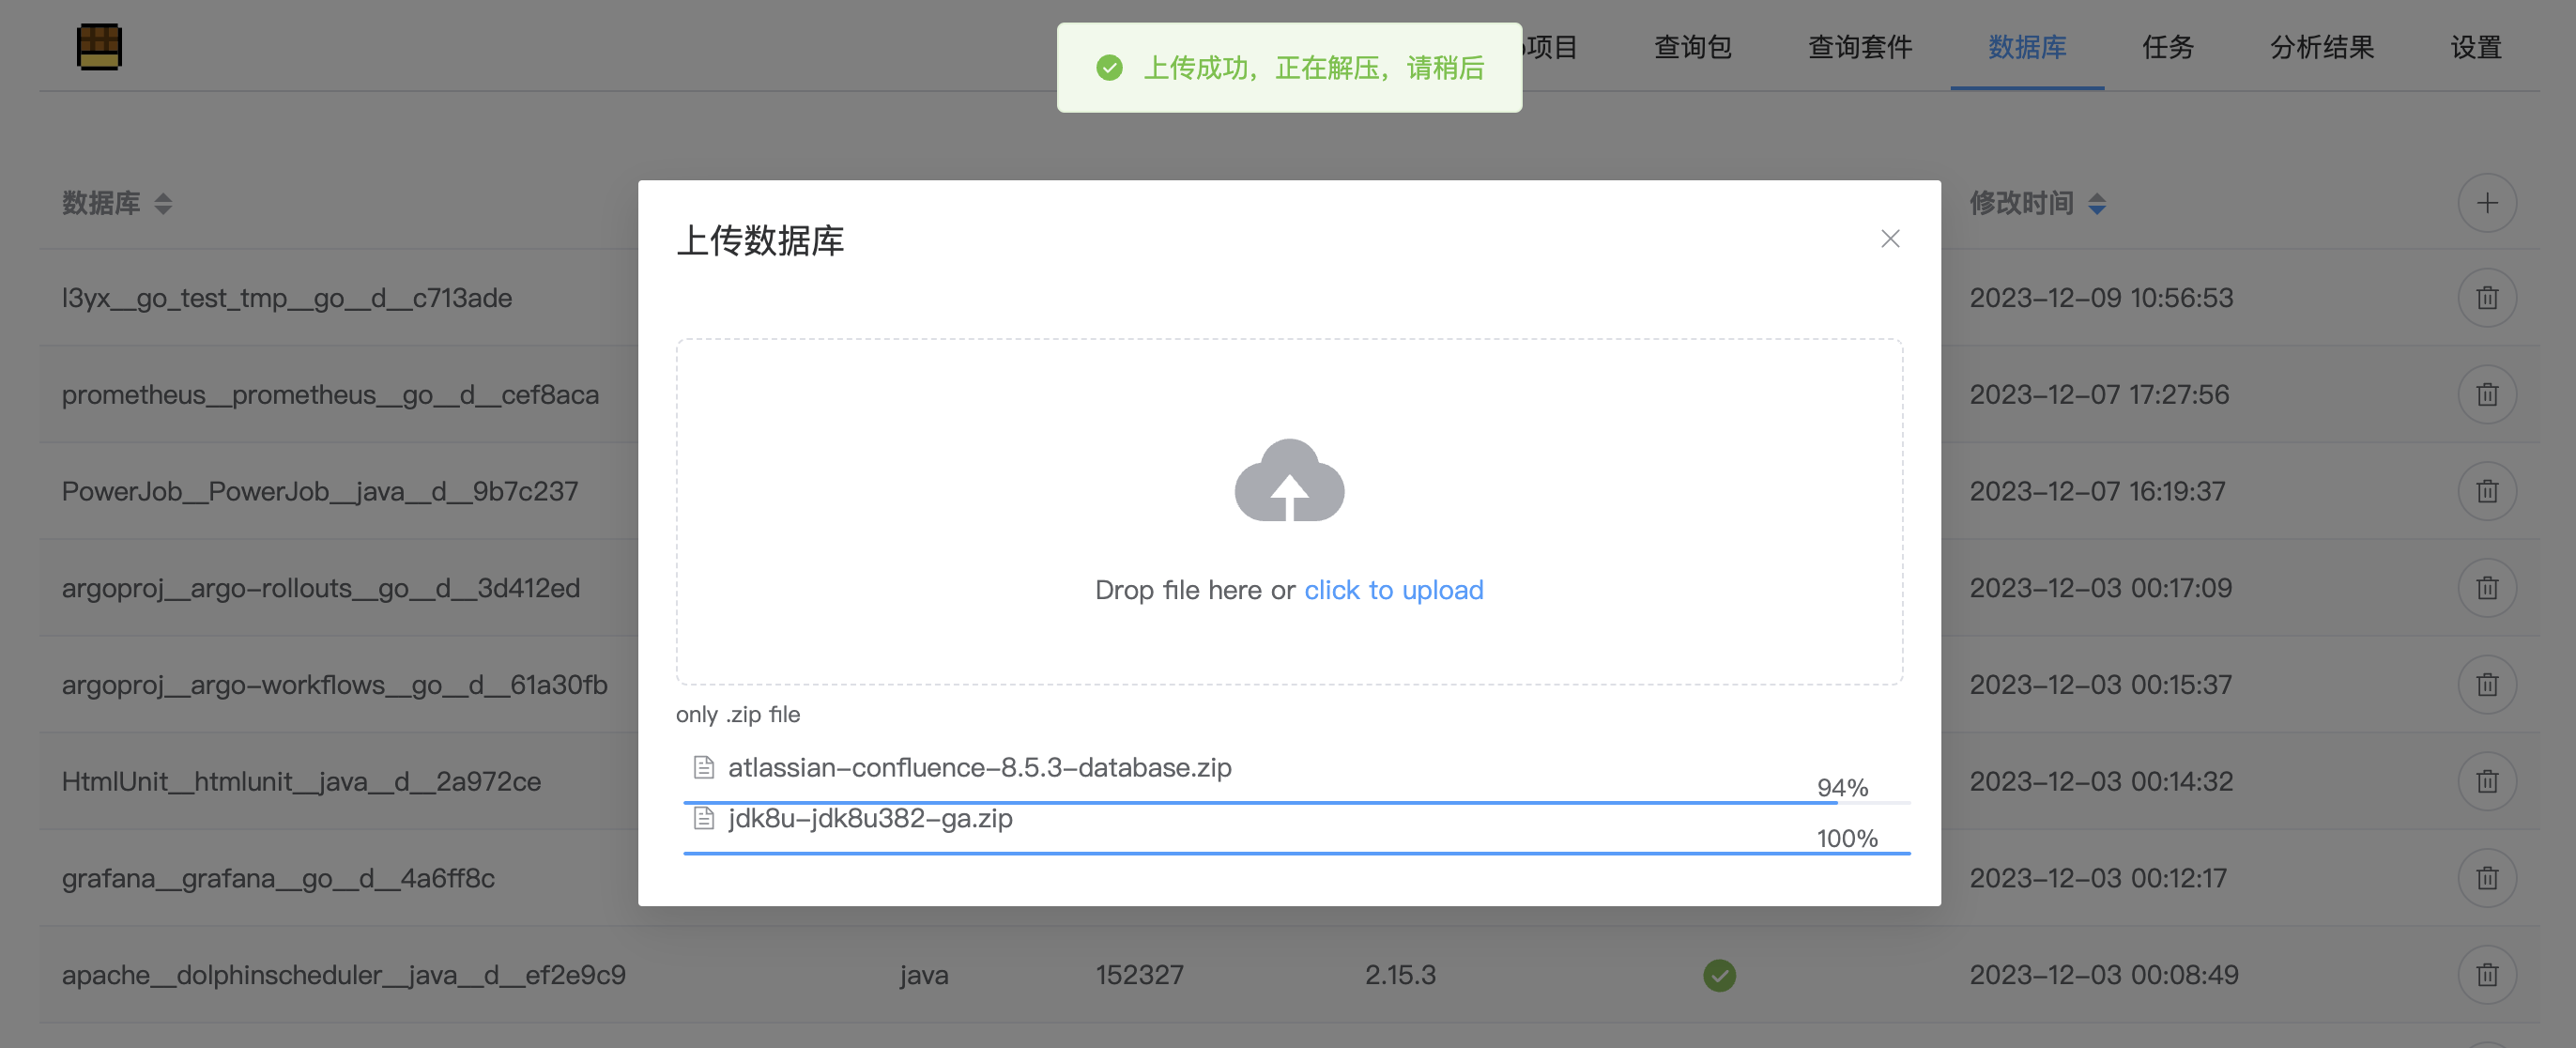
Task: Click the plus add database button
Action: [x=2486, y=204]
